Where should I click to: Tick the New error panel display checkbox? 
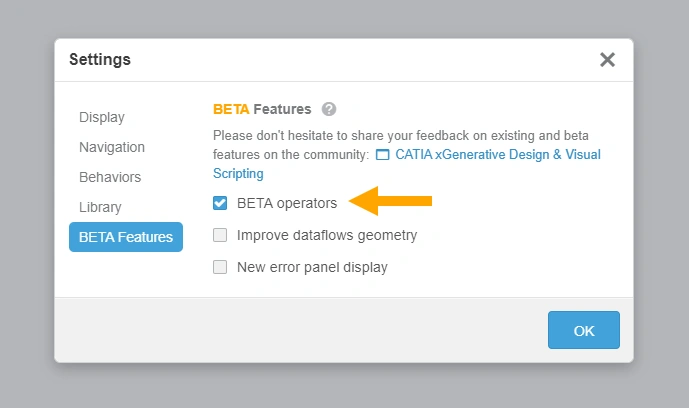[220, 267]
